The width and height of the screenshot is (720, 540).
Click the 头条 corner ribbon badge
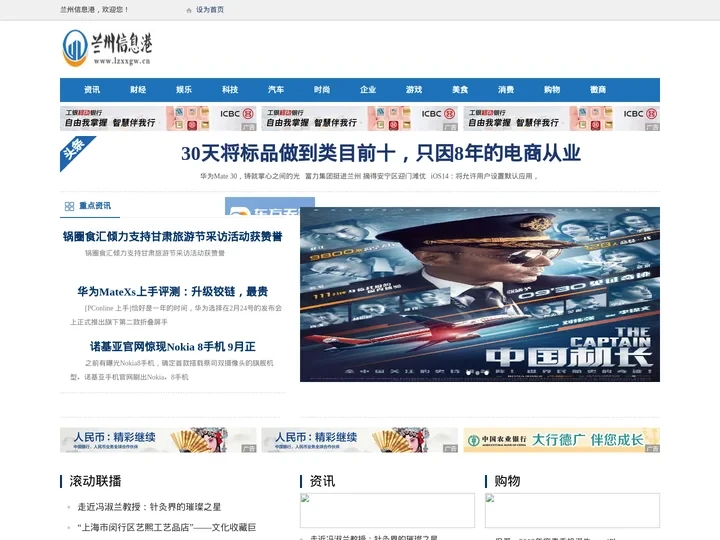click(x=75, y=151)
